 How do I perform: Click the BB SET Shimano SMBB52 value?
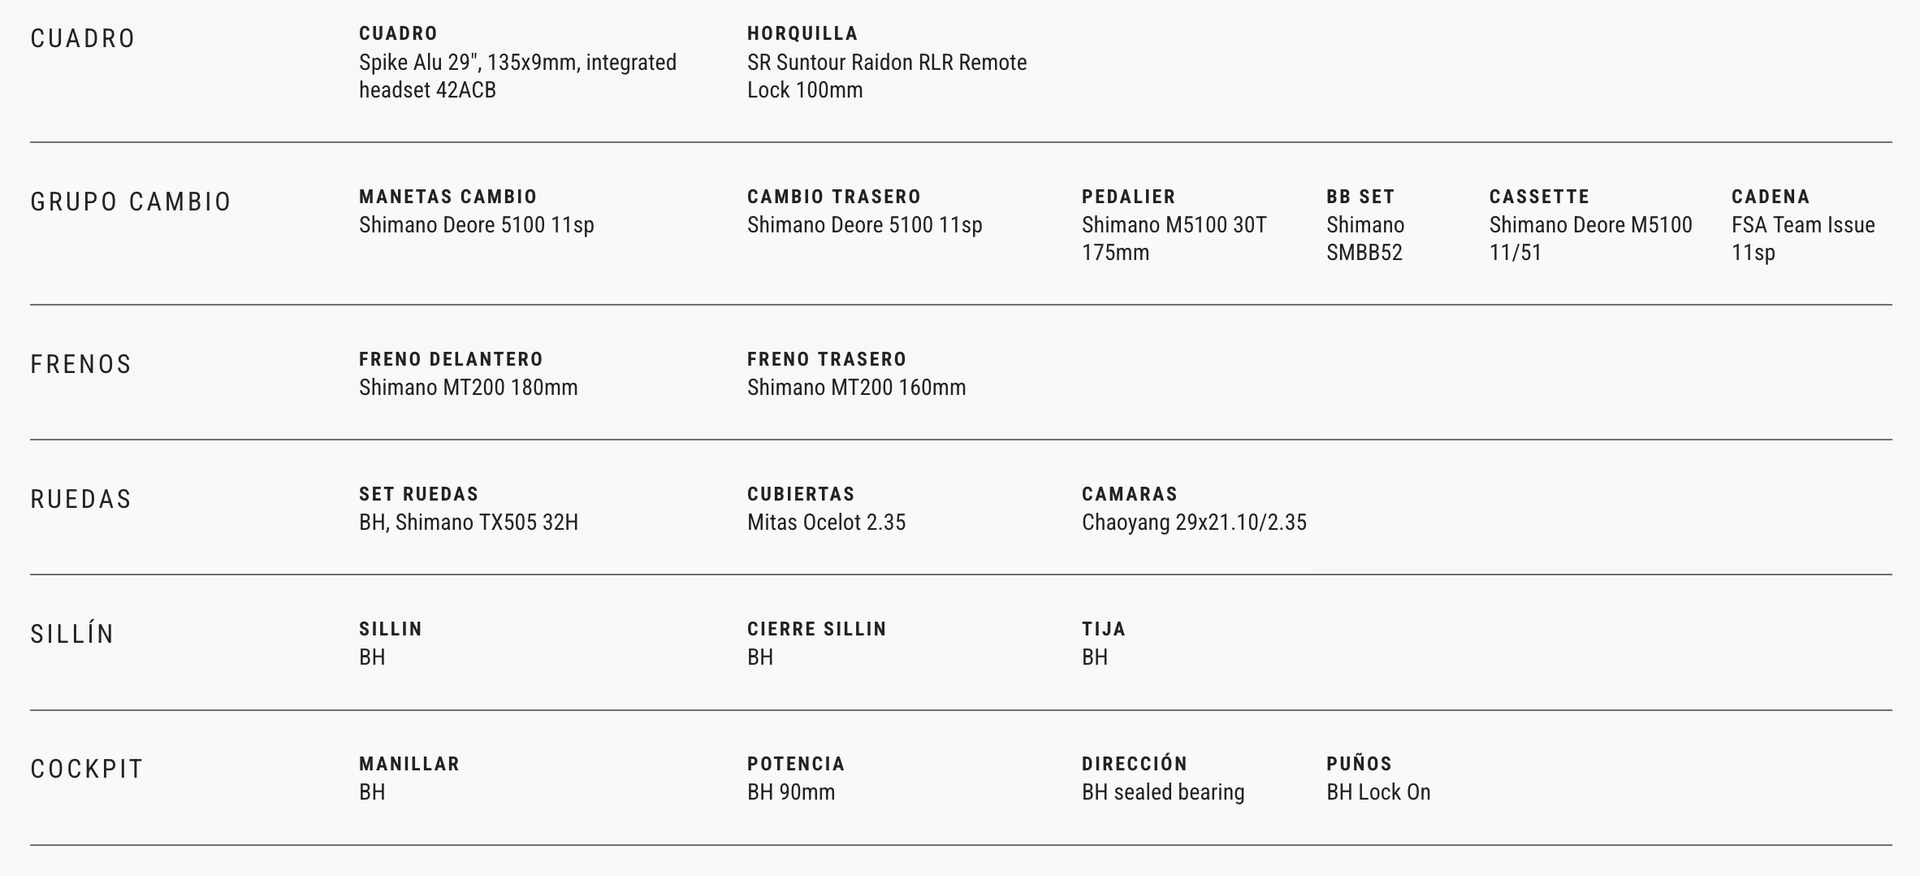pyautogui.click(x=1364, y=239)
